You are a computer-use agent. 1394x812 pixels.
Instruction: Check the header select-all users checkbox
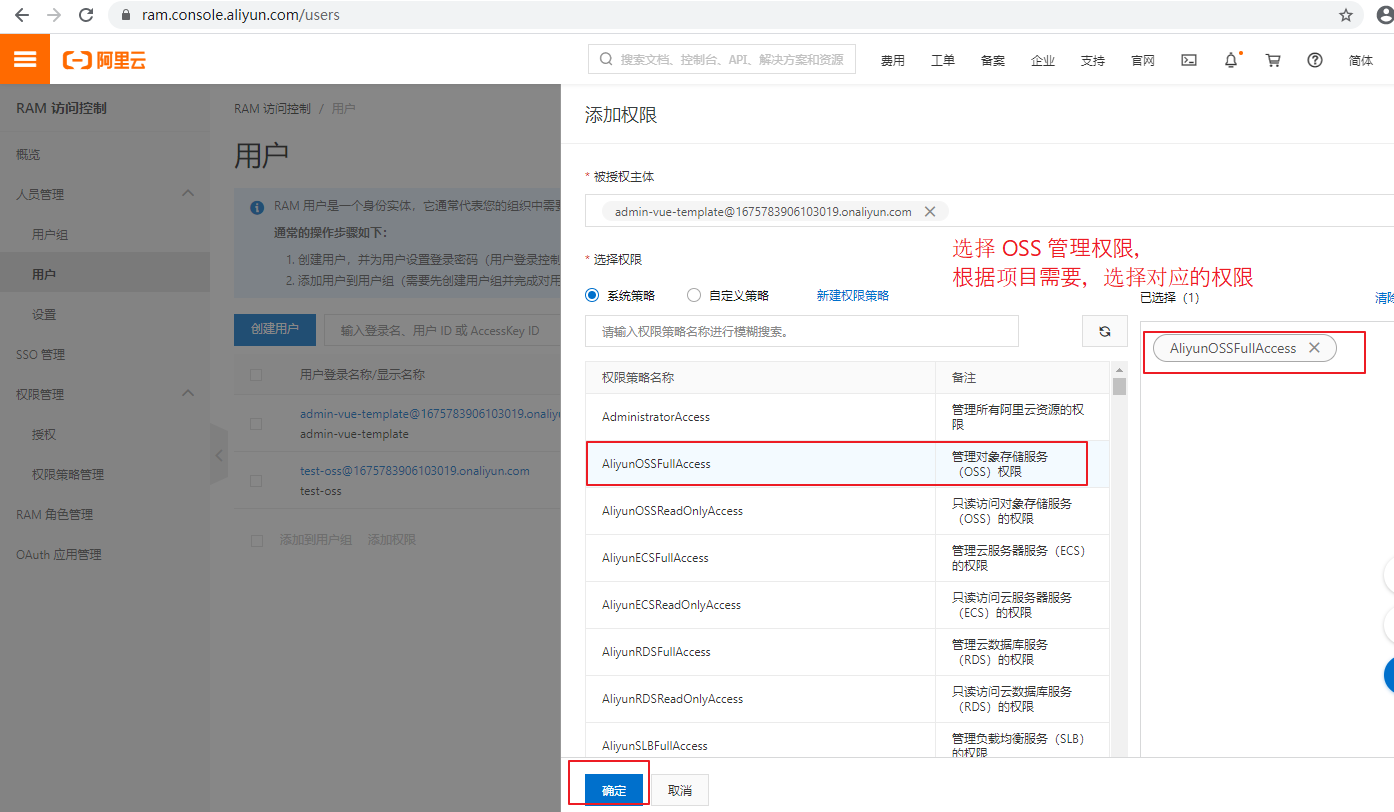pyautogui.click(x=256, y=375)
